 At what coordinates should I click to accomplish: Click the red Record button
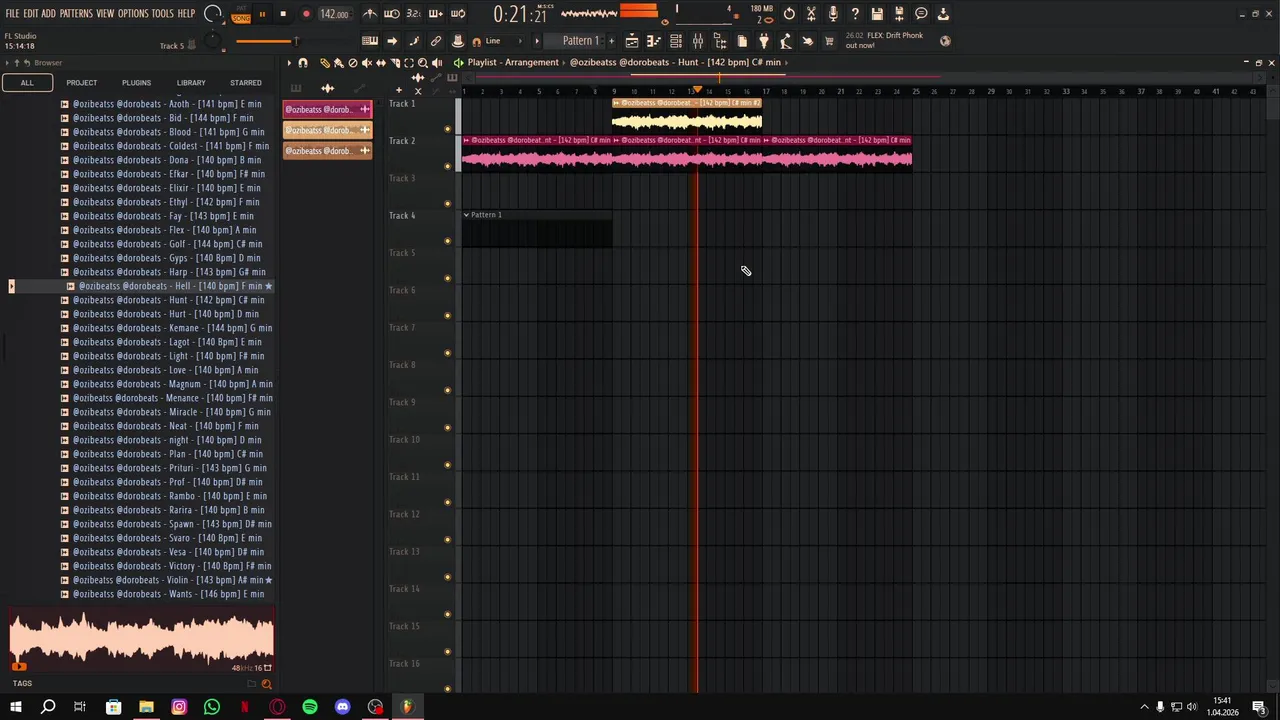click(x=306, y=14)
